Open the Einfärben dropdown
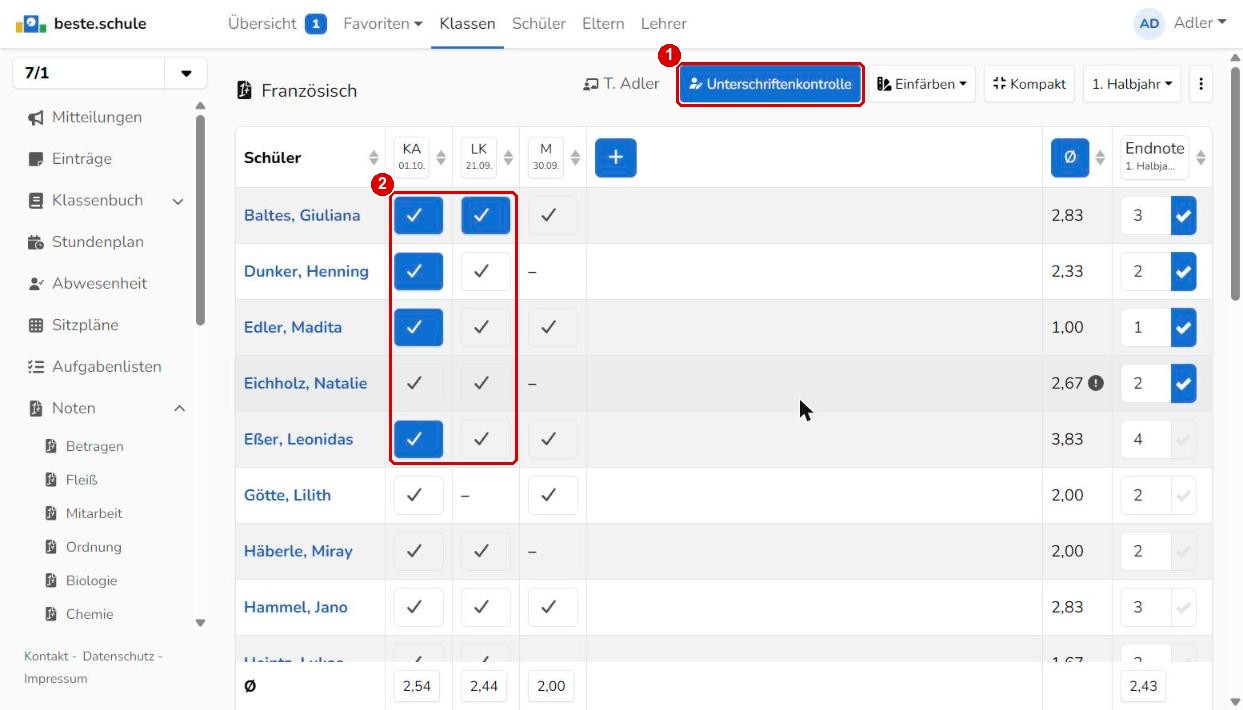The height and width of the screenshot is (710, 1243). pos(922,84)
